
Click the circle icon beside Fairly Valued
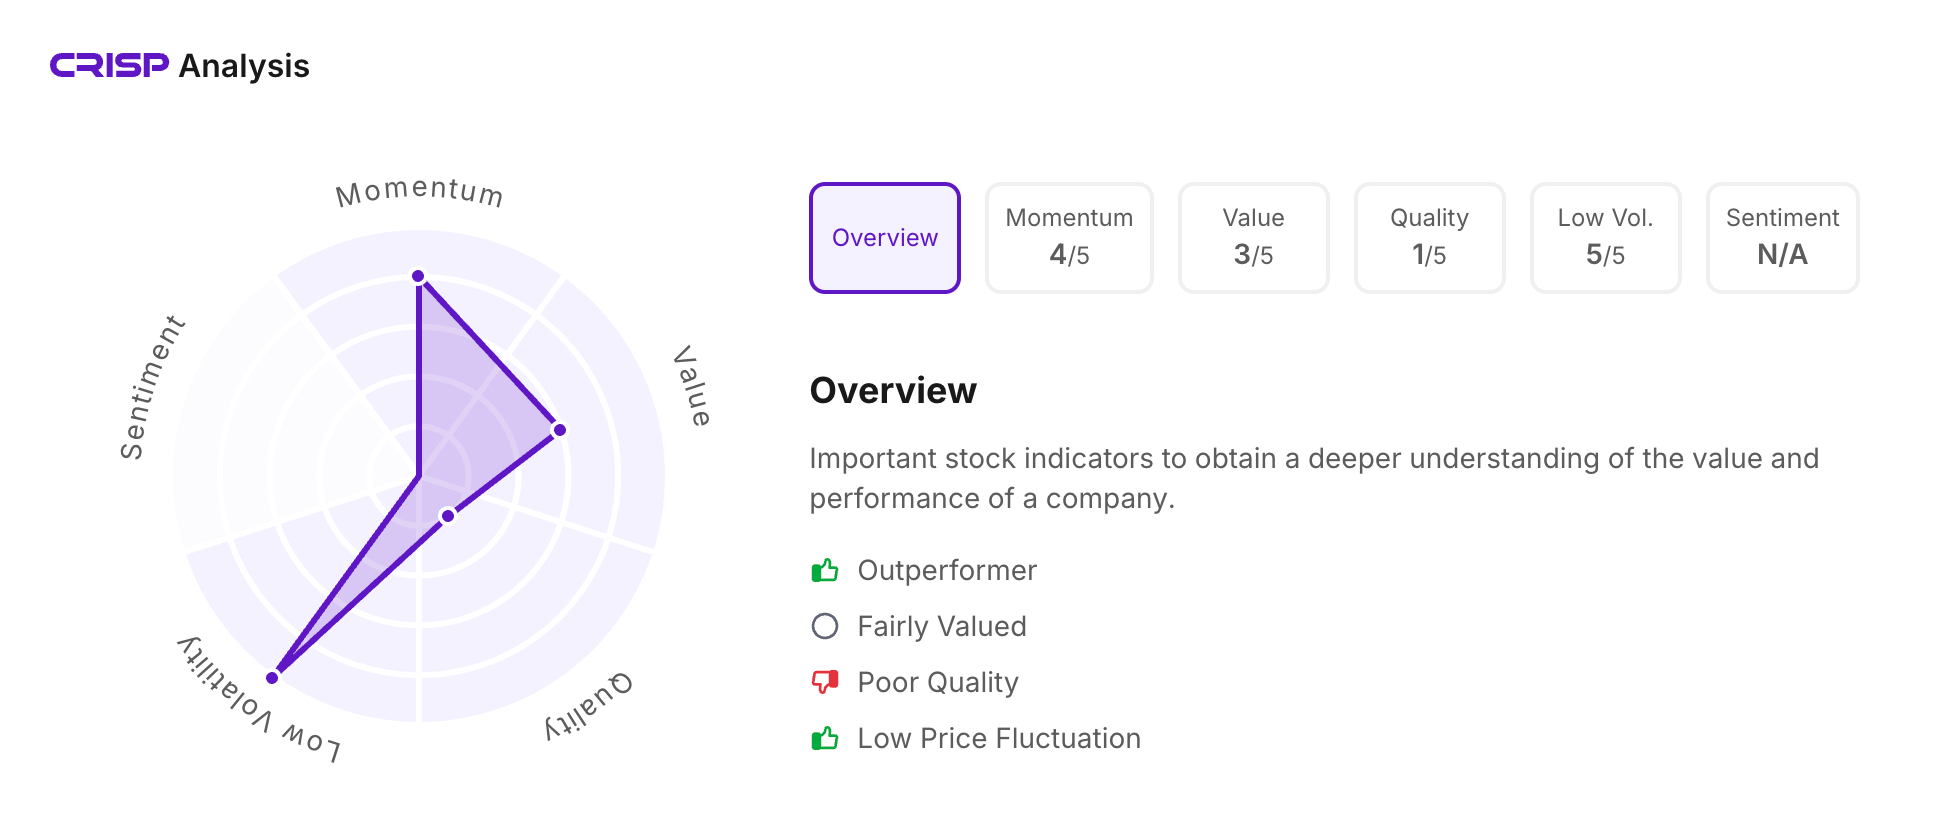pyautogui.click(x=825, y=627)
